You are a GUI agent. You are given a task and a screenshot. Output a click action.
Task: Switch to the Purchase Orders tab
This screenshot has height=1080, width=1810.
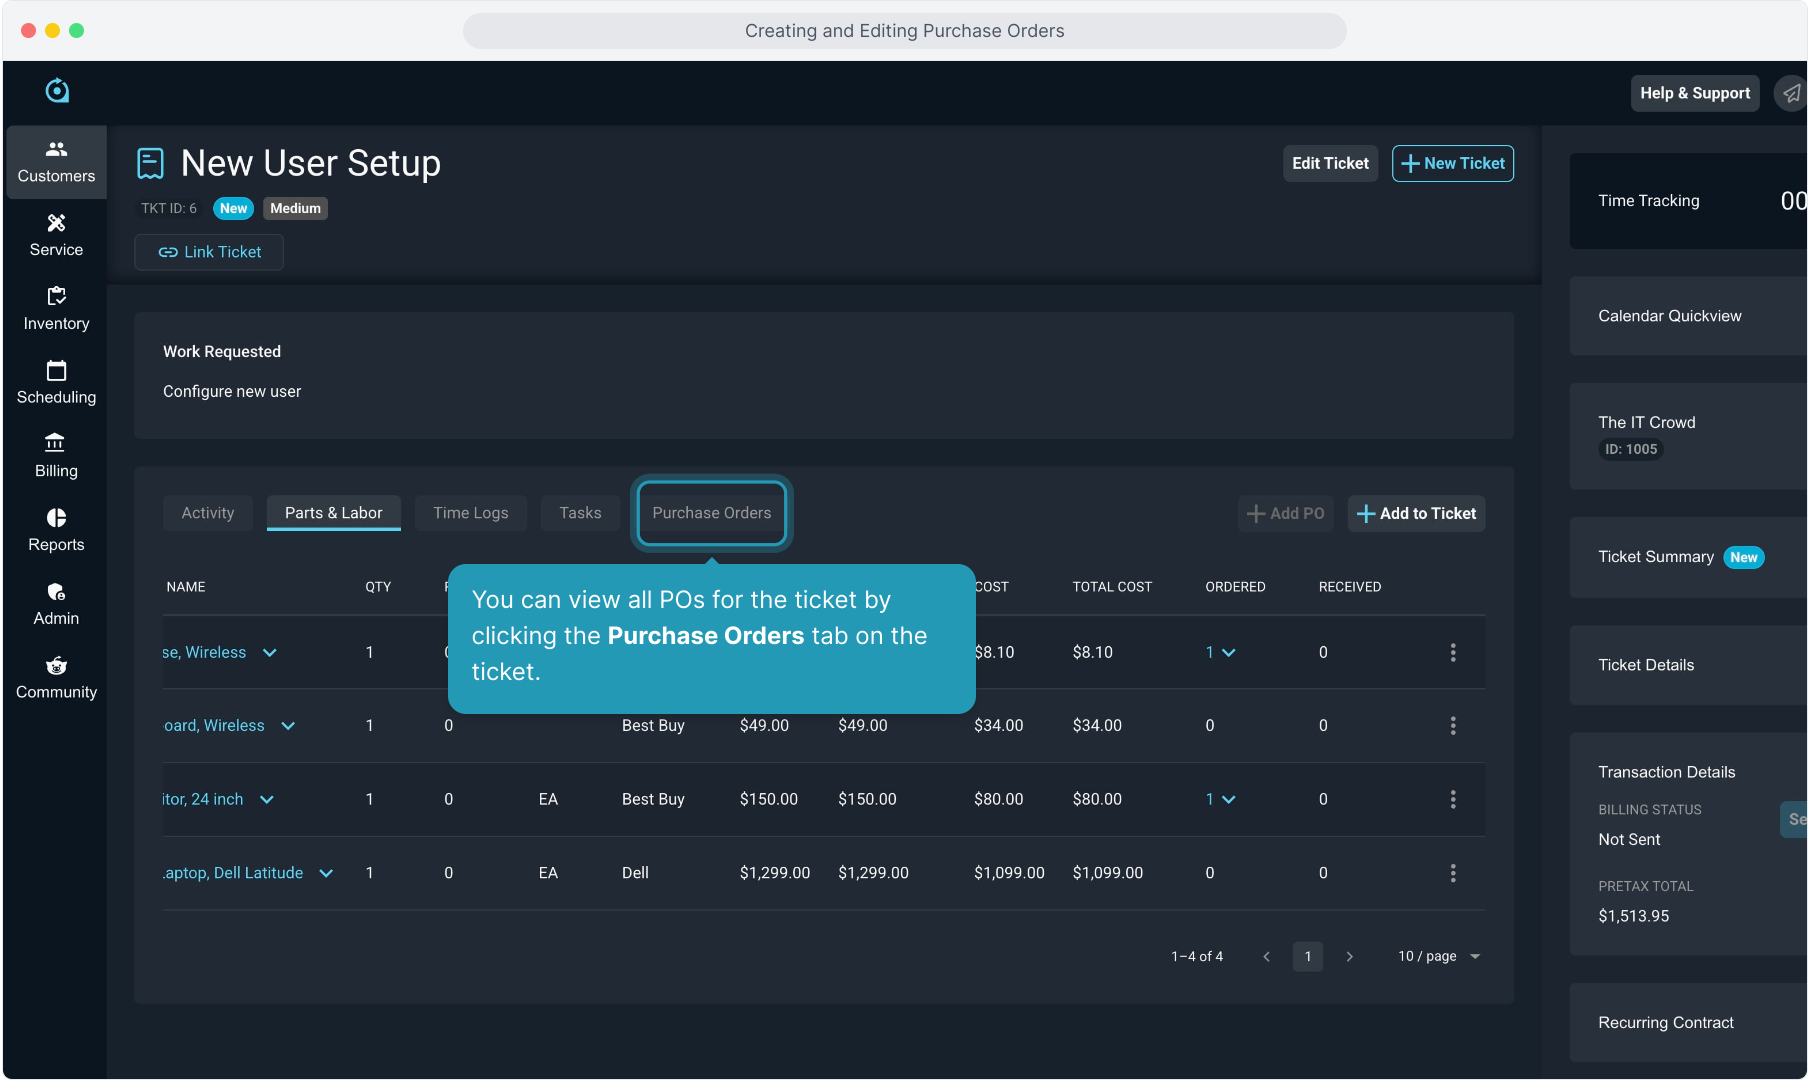click(x=711, y=513)
